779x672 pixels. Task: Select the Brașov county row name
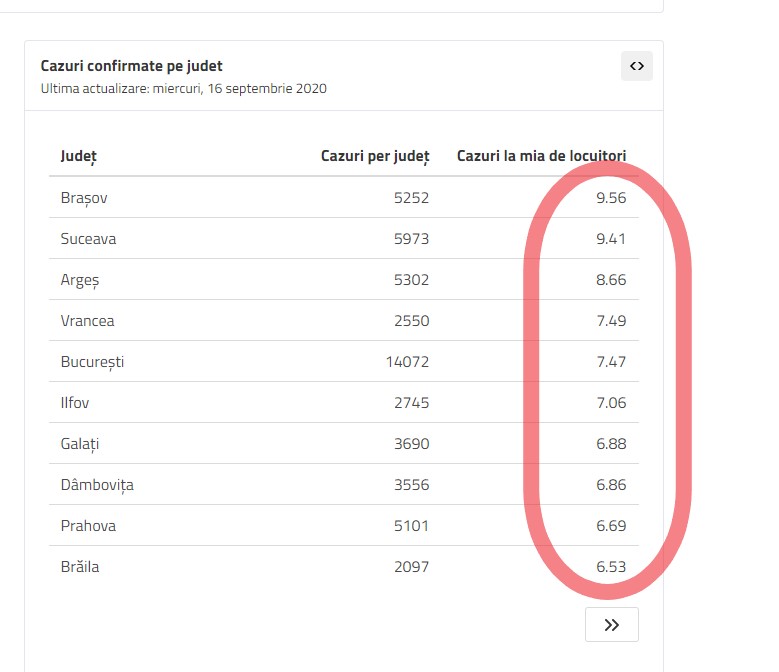[84, 198]
